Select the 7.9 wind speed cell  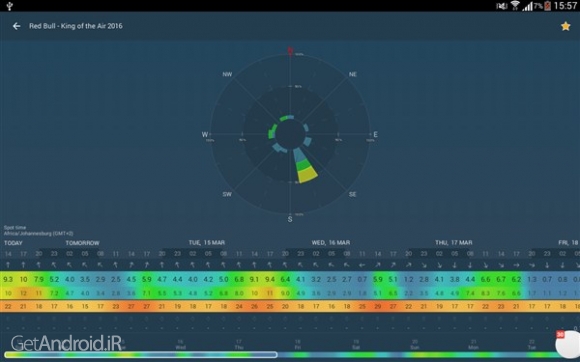click(x=39, y=279)
